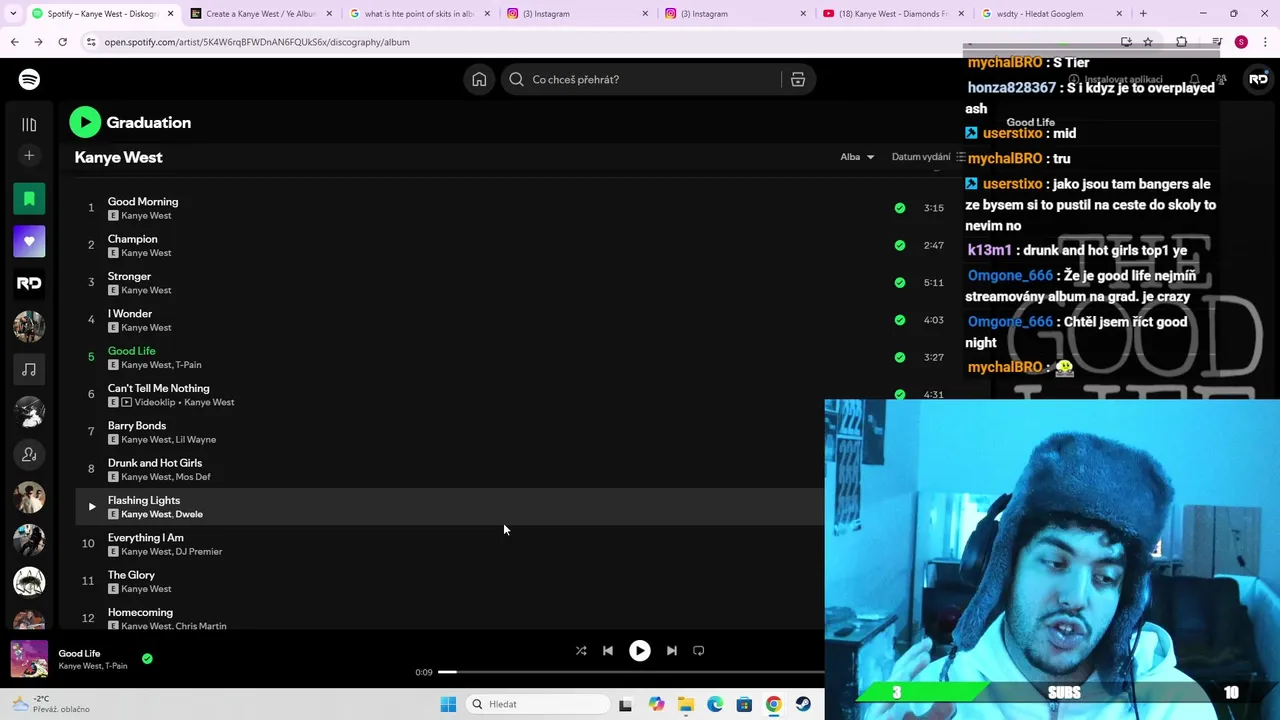Skip to next track
This screenshot has height=720, width=1280.
[x=671, y=651]
